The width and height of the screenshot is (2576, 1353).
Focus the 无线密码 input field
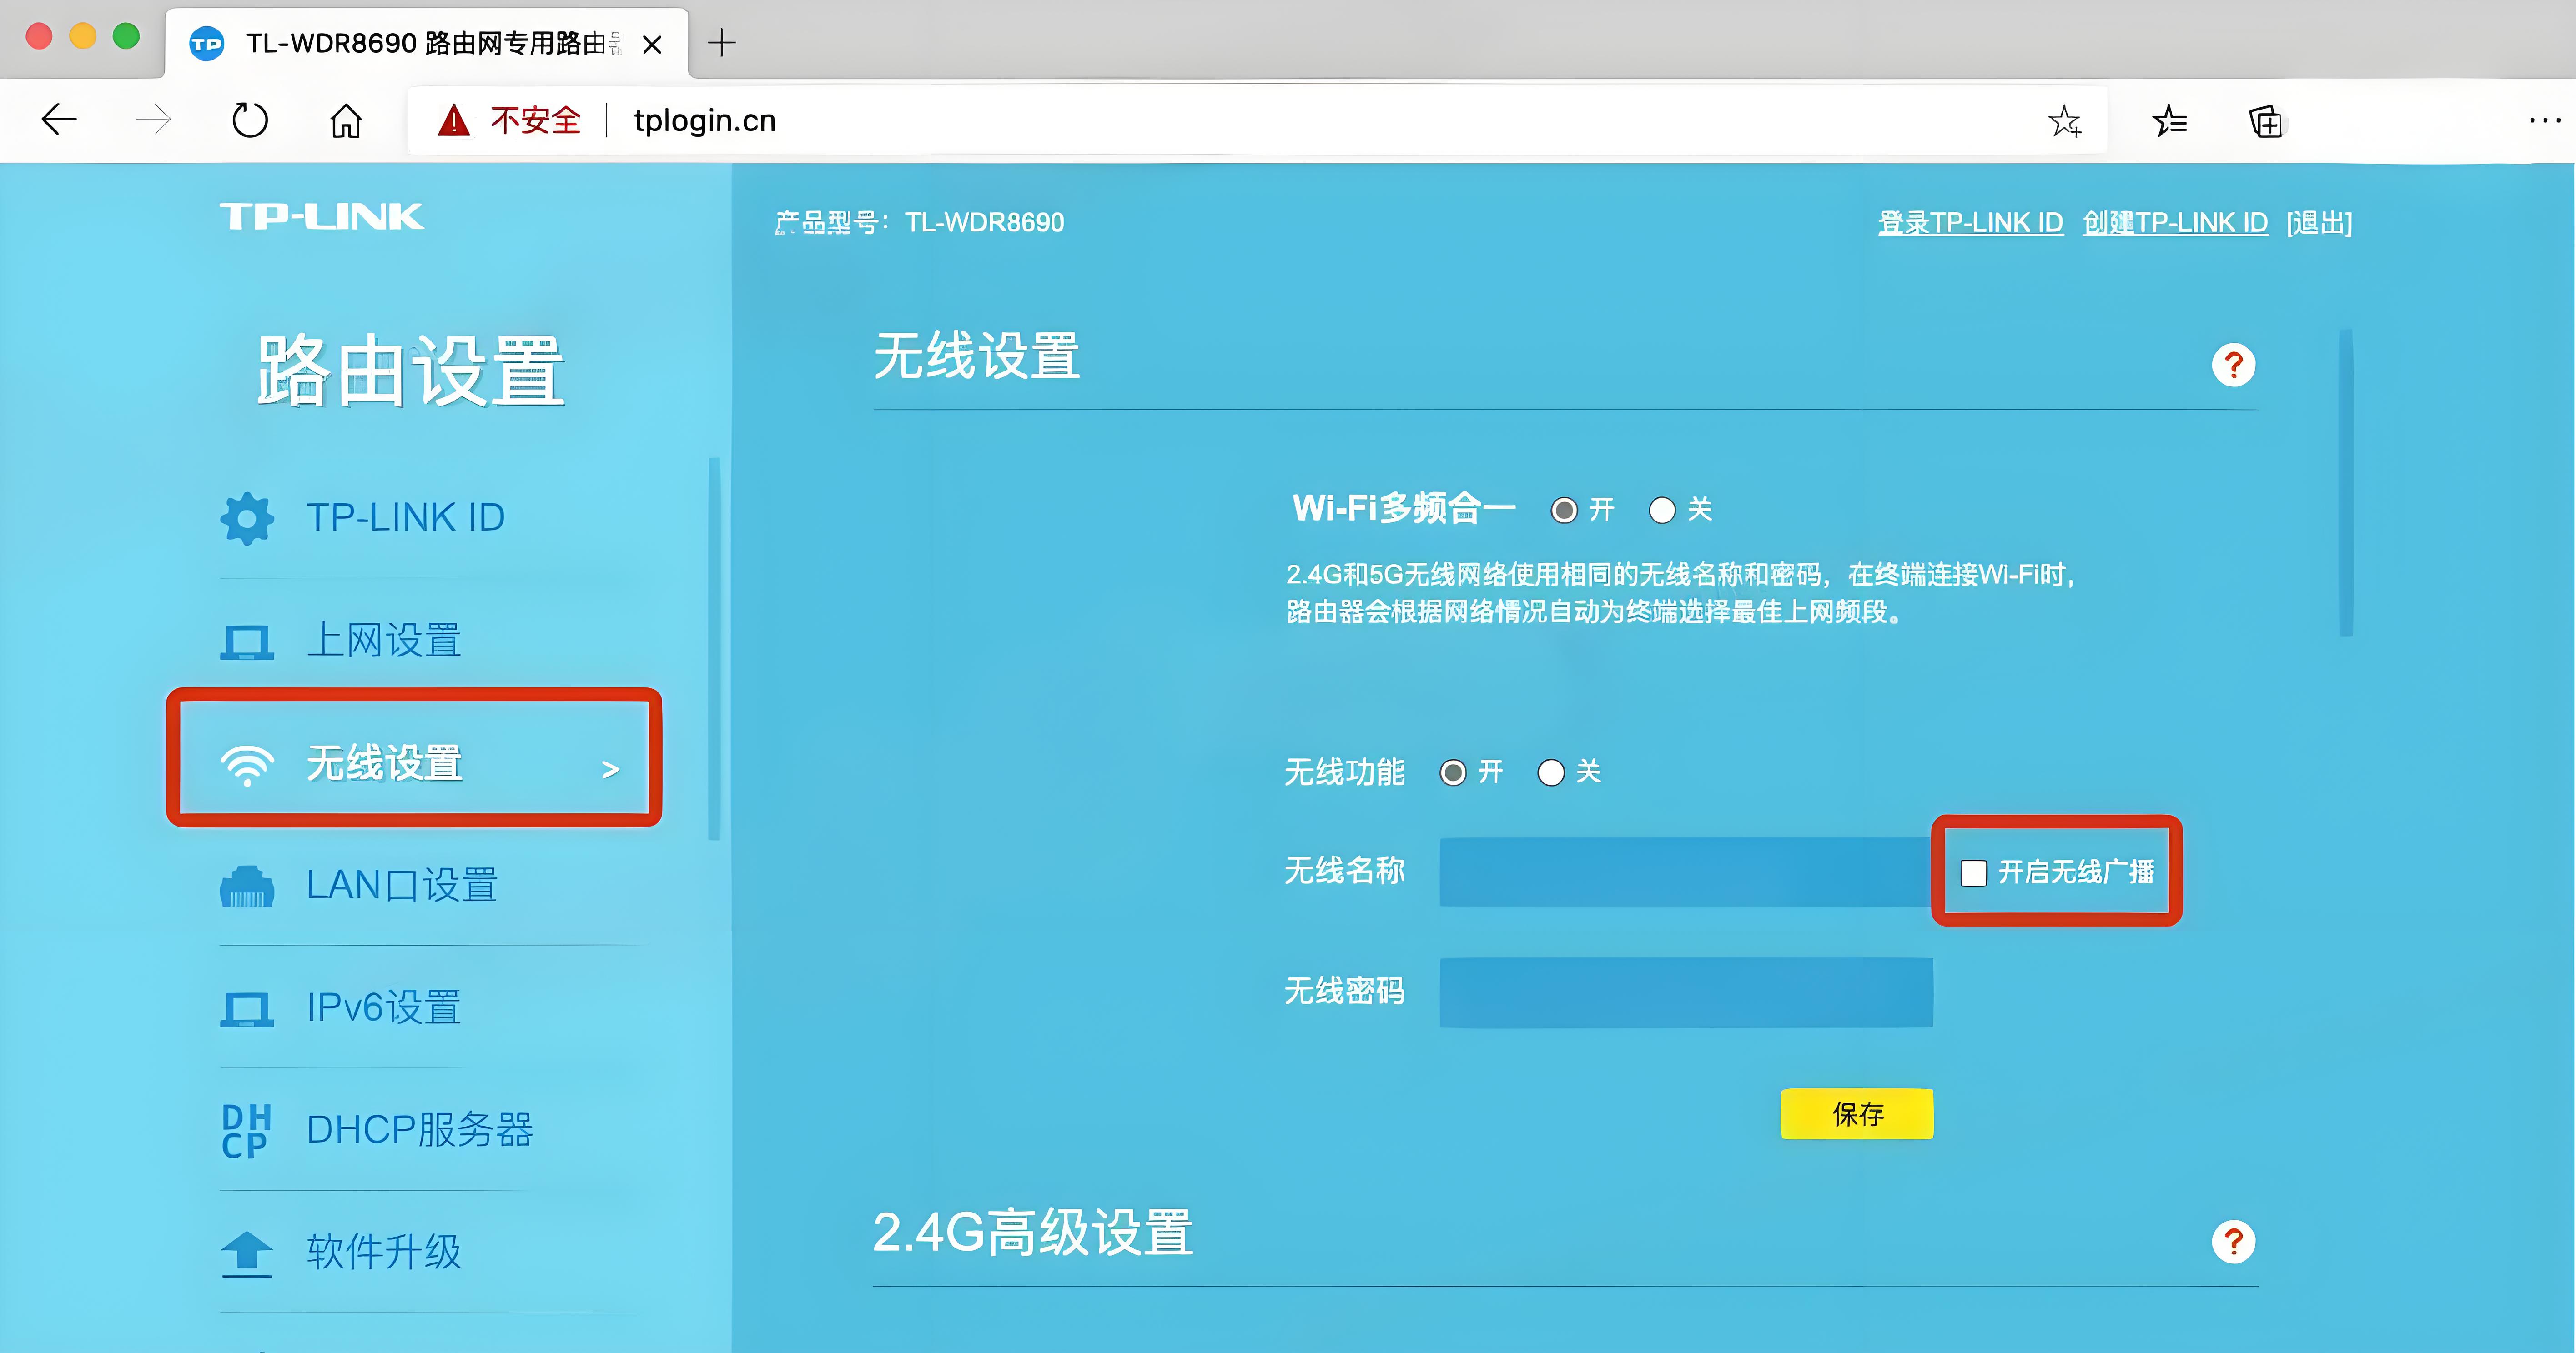(1686, 993)
